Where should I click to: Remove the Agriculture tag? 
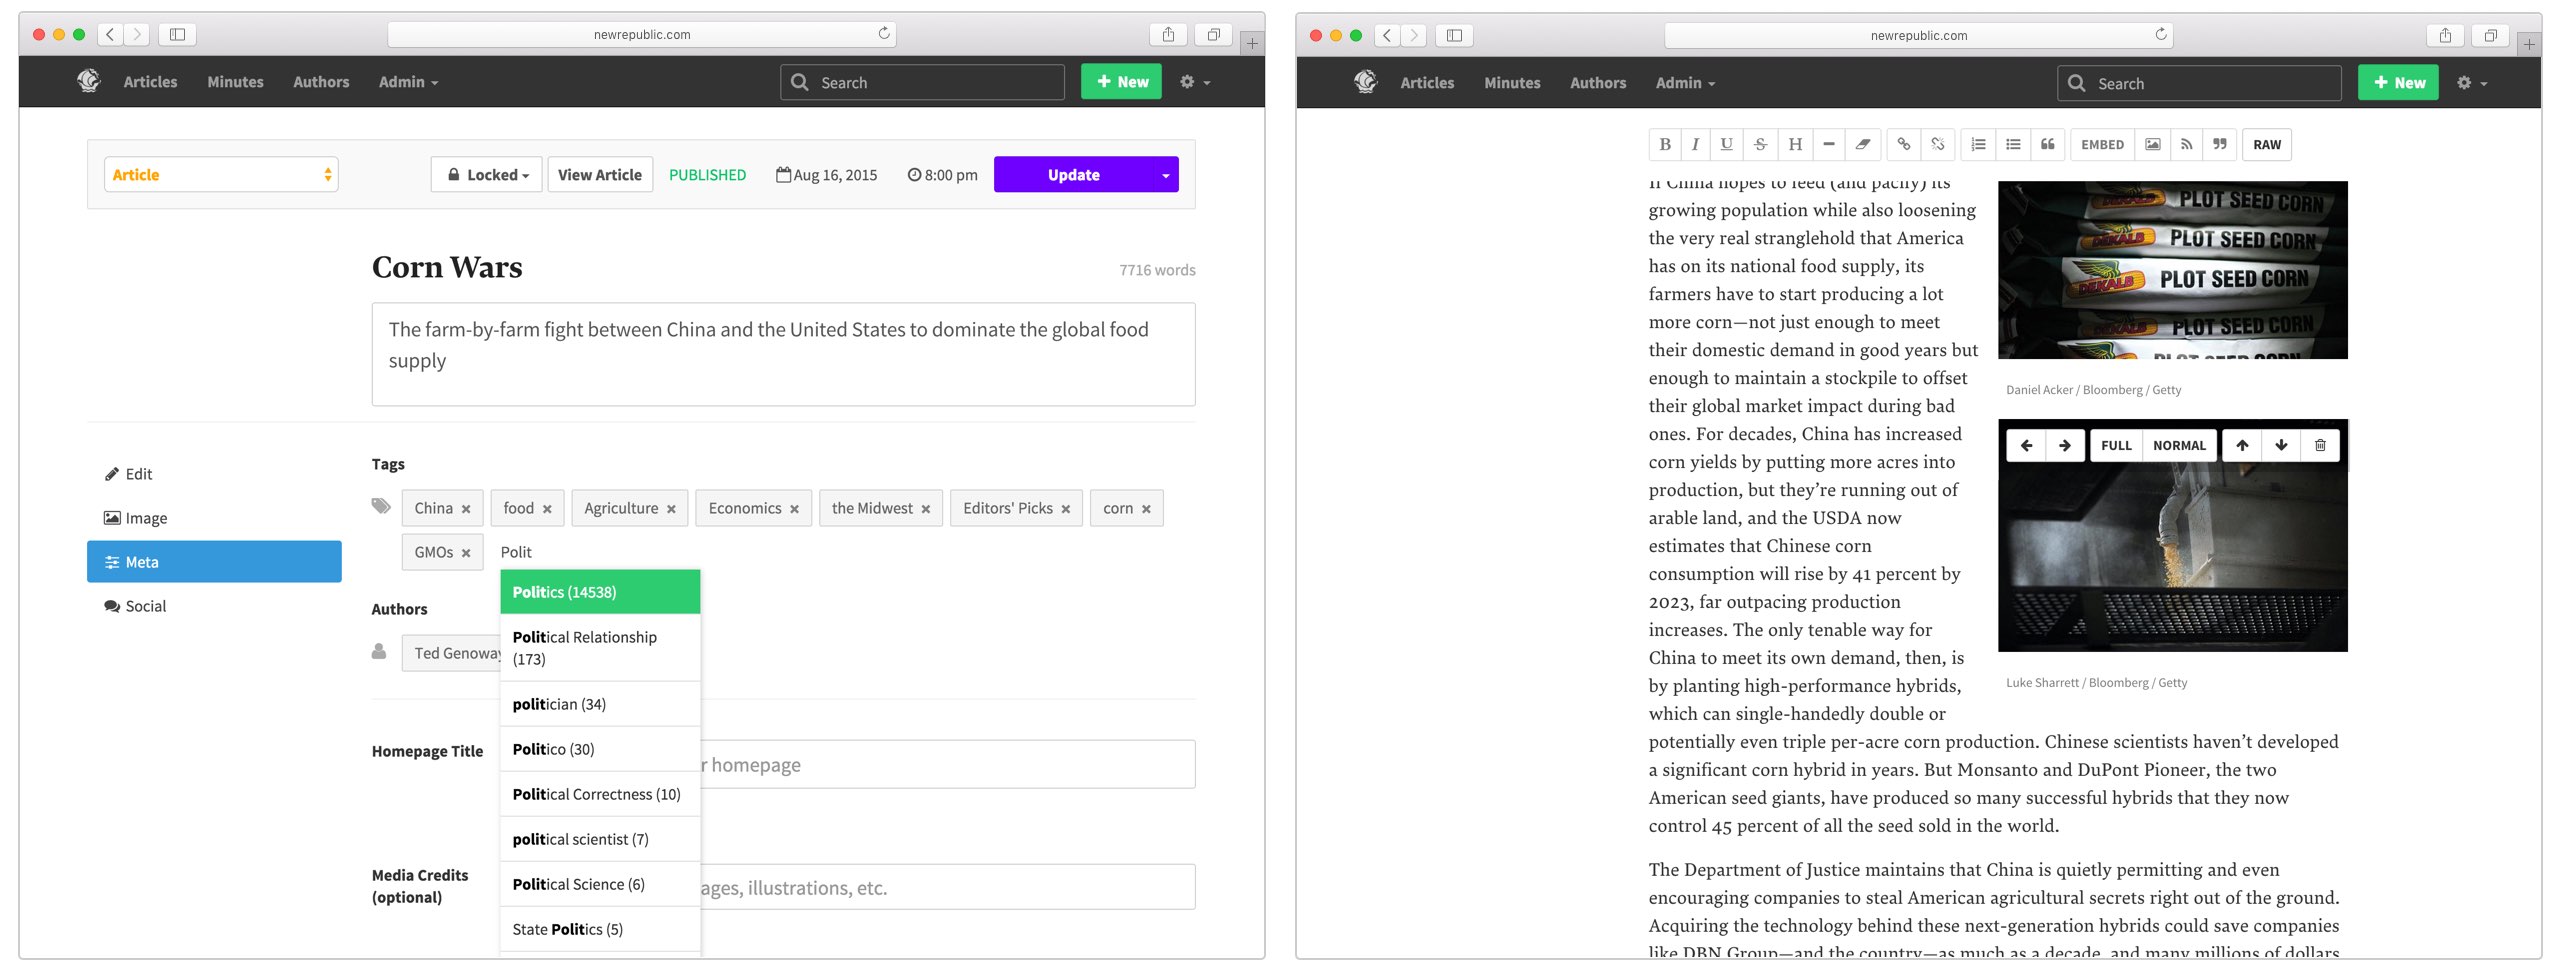671,509
